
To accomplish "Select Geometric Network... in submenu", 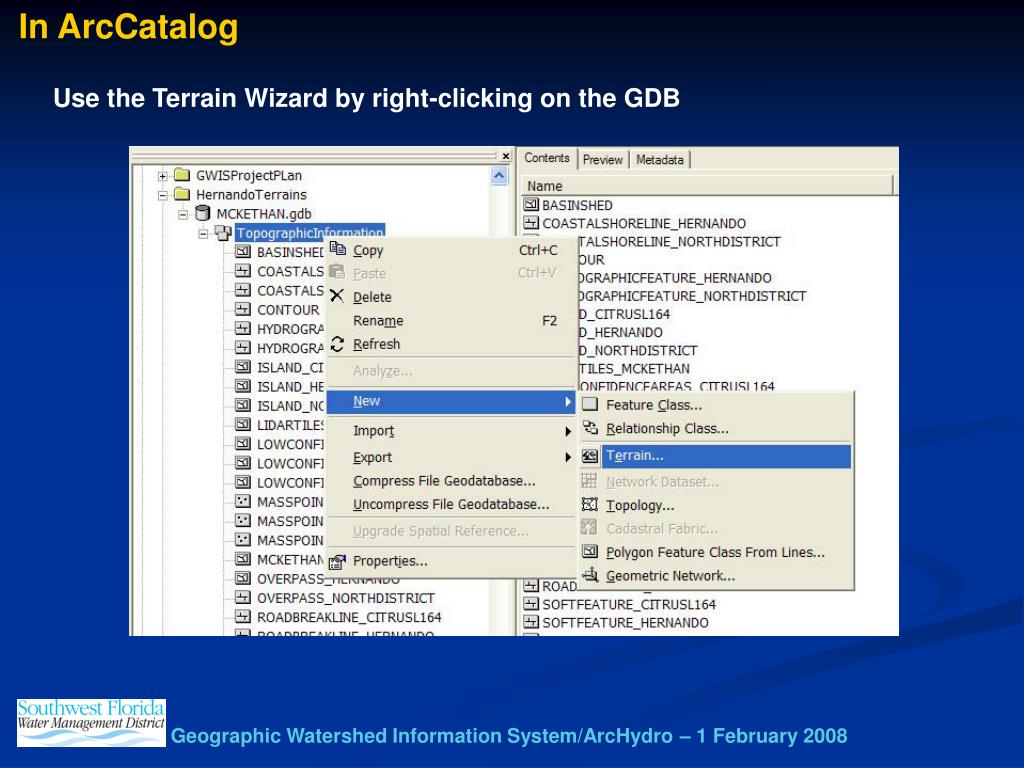I will [716, 575].
